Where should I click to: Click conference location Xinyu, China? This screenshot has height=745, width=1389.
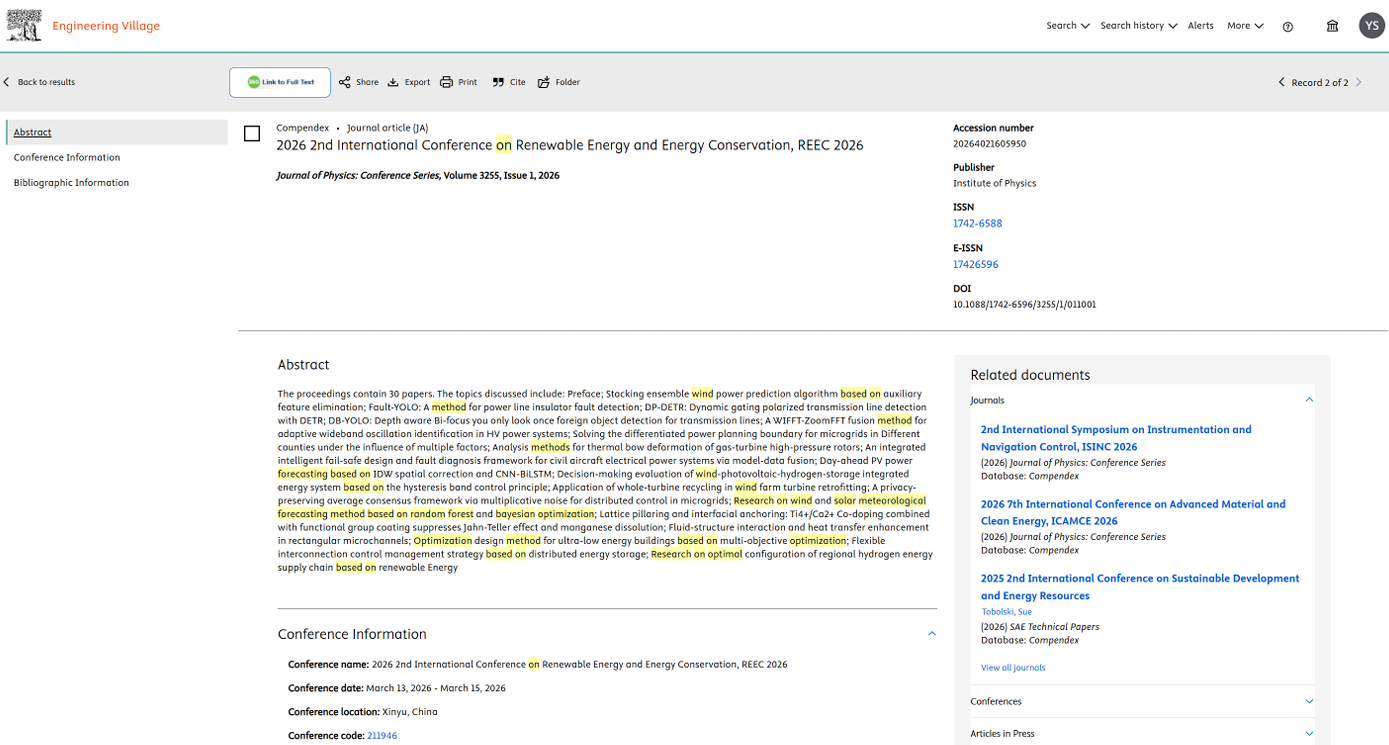(x=410, y=712)
